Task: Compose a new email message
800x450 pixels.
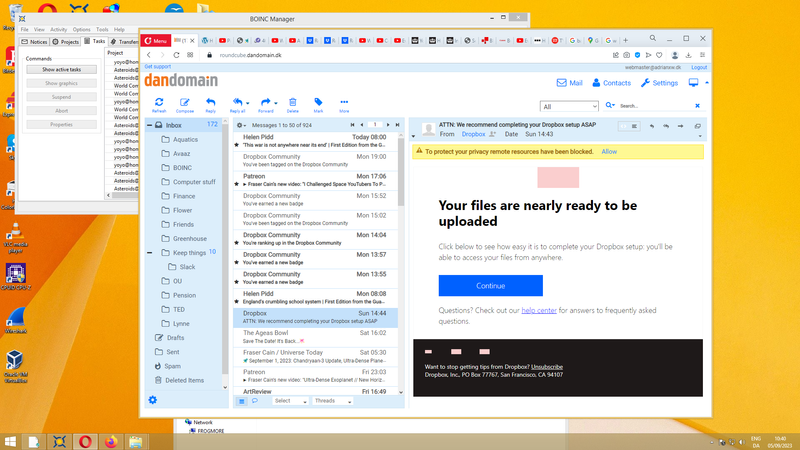Action: 185,105
